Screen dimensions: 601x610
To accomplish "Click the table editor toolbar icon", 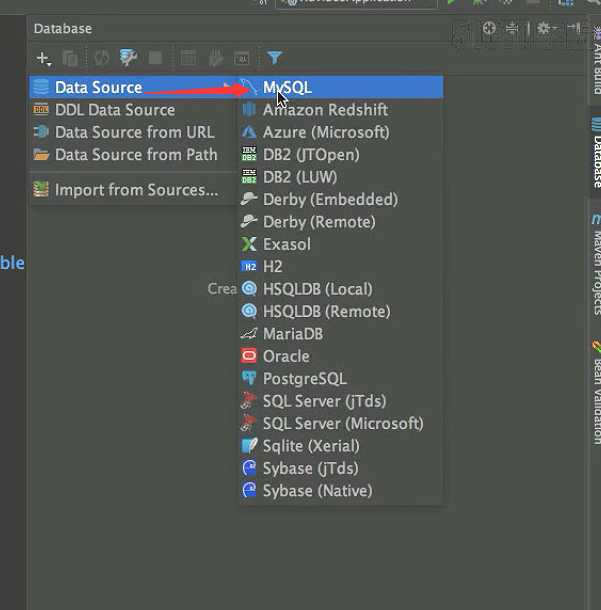I will coord(188,58).
